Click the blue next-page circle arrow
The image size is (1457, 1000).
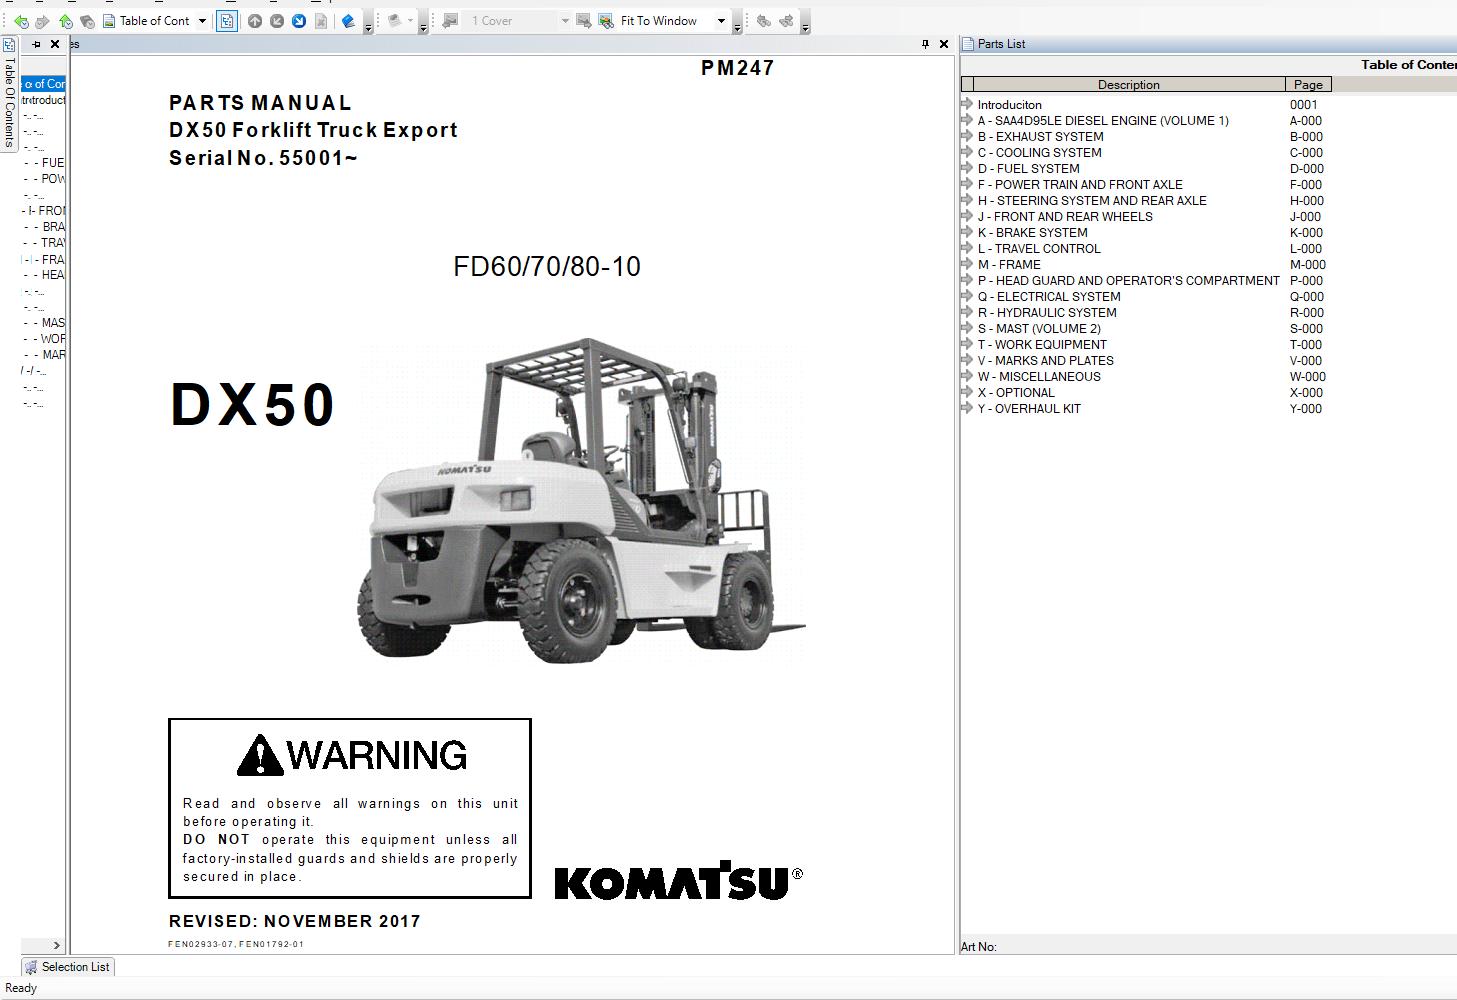(299, 21)
